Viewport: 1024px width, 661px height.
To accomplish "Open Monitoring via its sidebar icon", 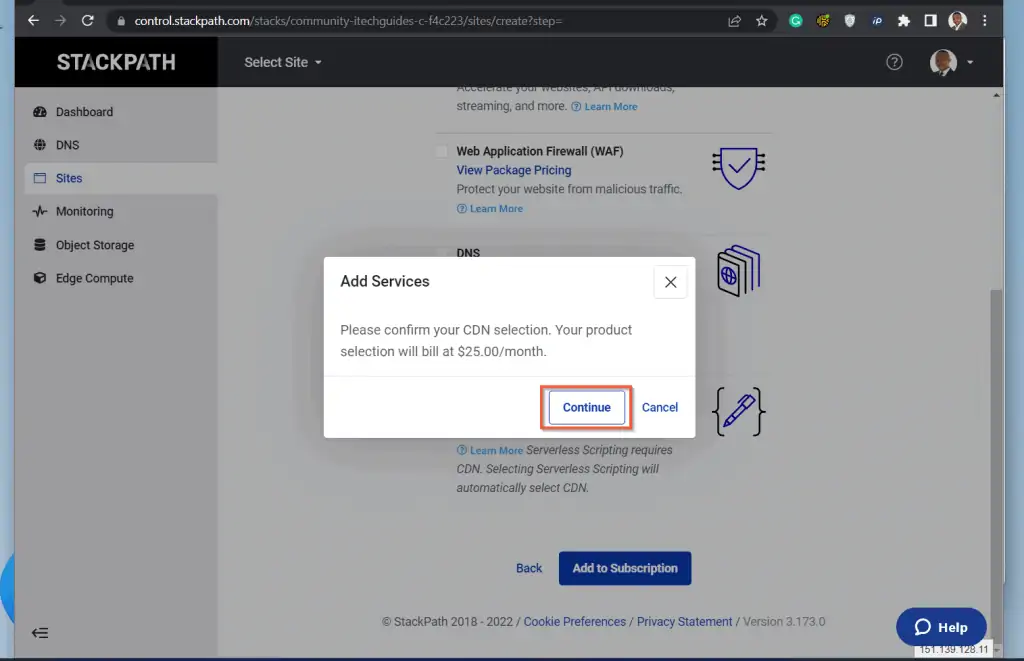I will pos(38,211).
